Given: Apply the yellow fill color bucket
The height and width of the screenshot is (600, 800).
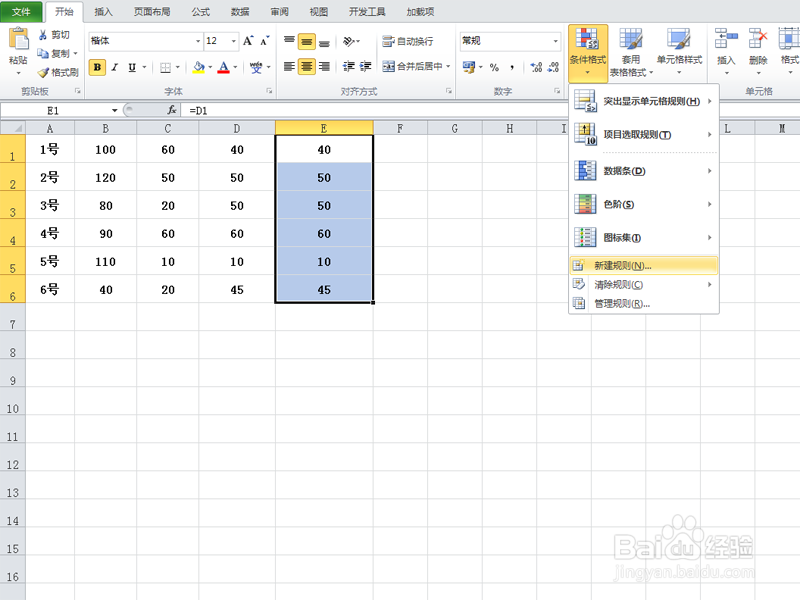Looking at the screenshot, I should [x=199, y=67].
